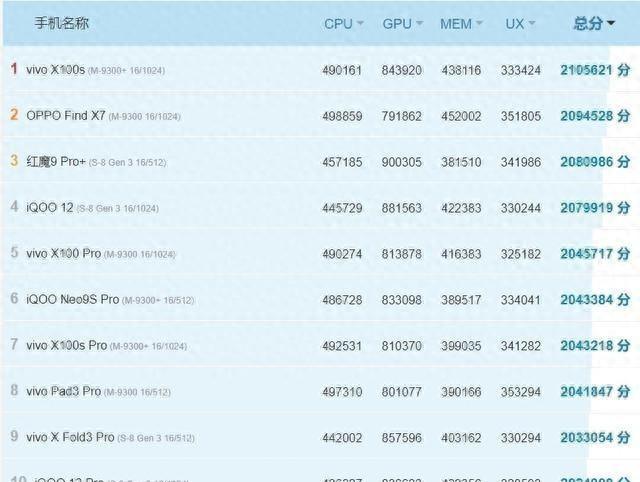Screen dimensions: 640x482
Task: Sort by CPU column dropdown arrow
Action: pyautogui.click(x=360, y=23)
